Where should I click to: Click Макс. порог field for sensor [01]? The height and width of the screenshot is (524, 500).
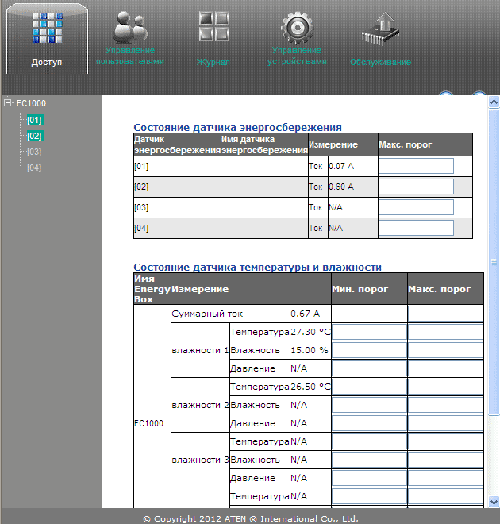click(x=416, y=166)
